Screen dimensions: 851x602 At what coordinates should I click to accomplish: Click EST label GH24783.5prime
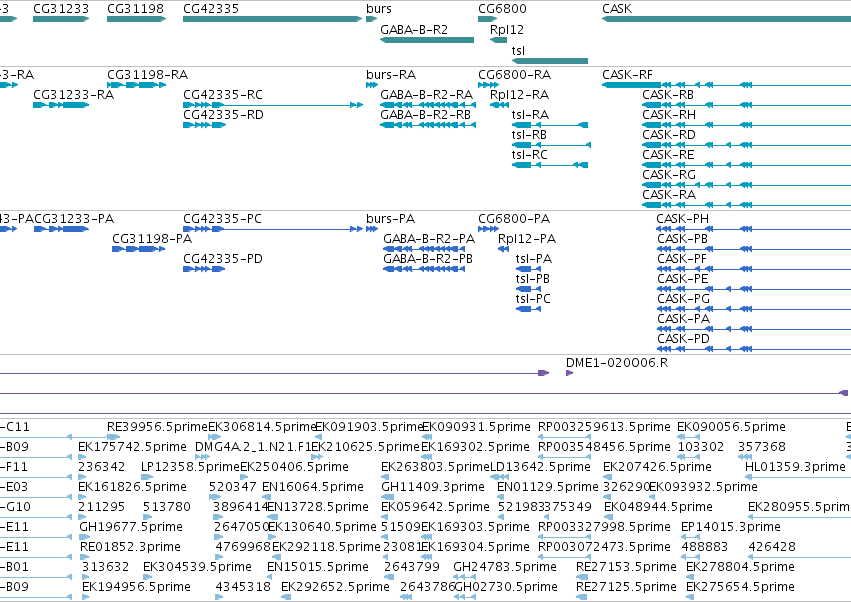point(505,567)
